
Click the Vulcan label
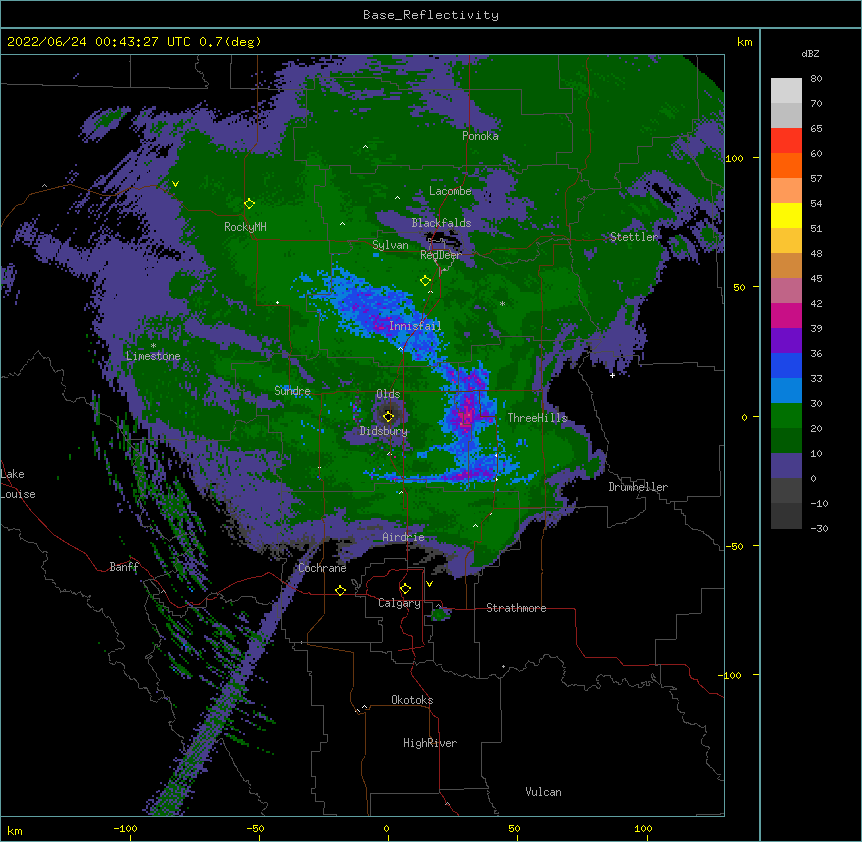543,792
